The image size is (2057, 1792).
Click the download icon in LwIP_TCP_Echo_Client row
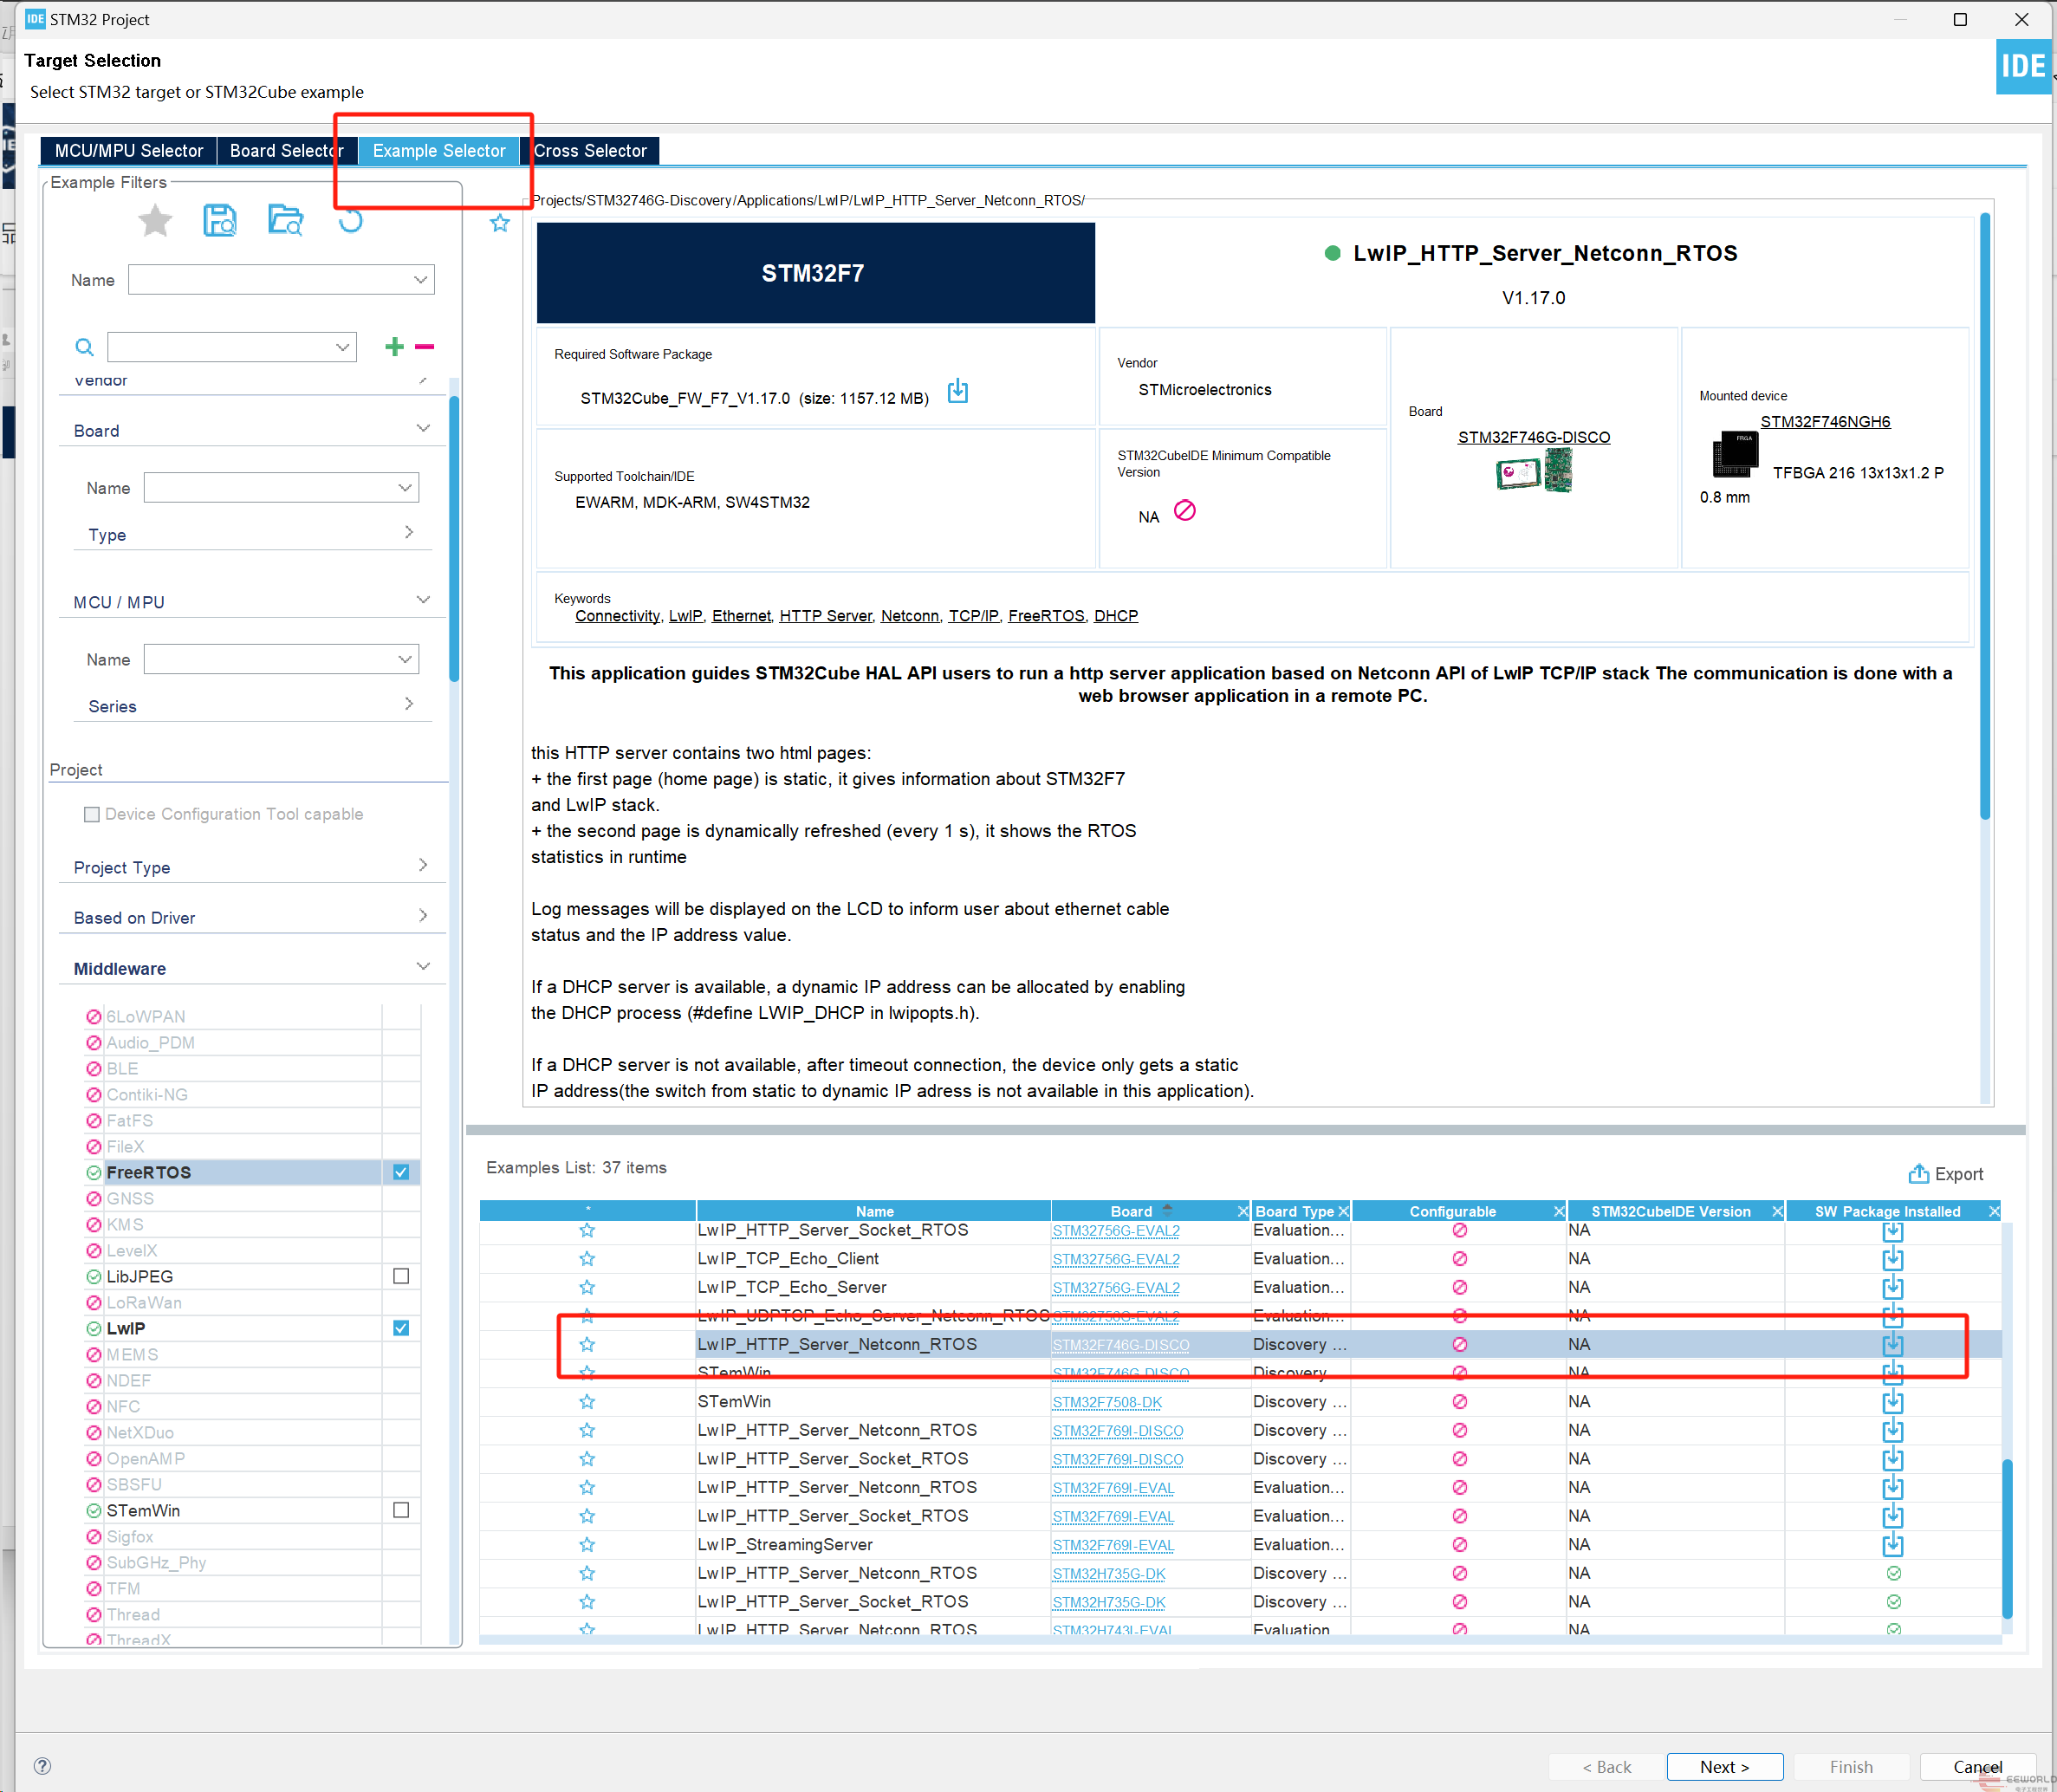click(x=1893, y=1259)
